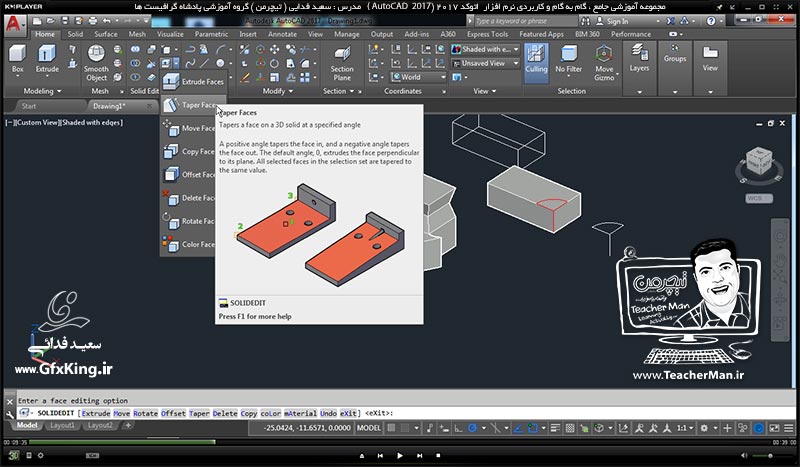The height and width of the screenshot is (467, 800).
Task: Switch to the Surface ribbon tab
Action: point(106,34)
